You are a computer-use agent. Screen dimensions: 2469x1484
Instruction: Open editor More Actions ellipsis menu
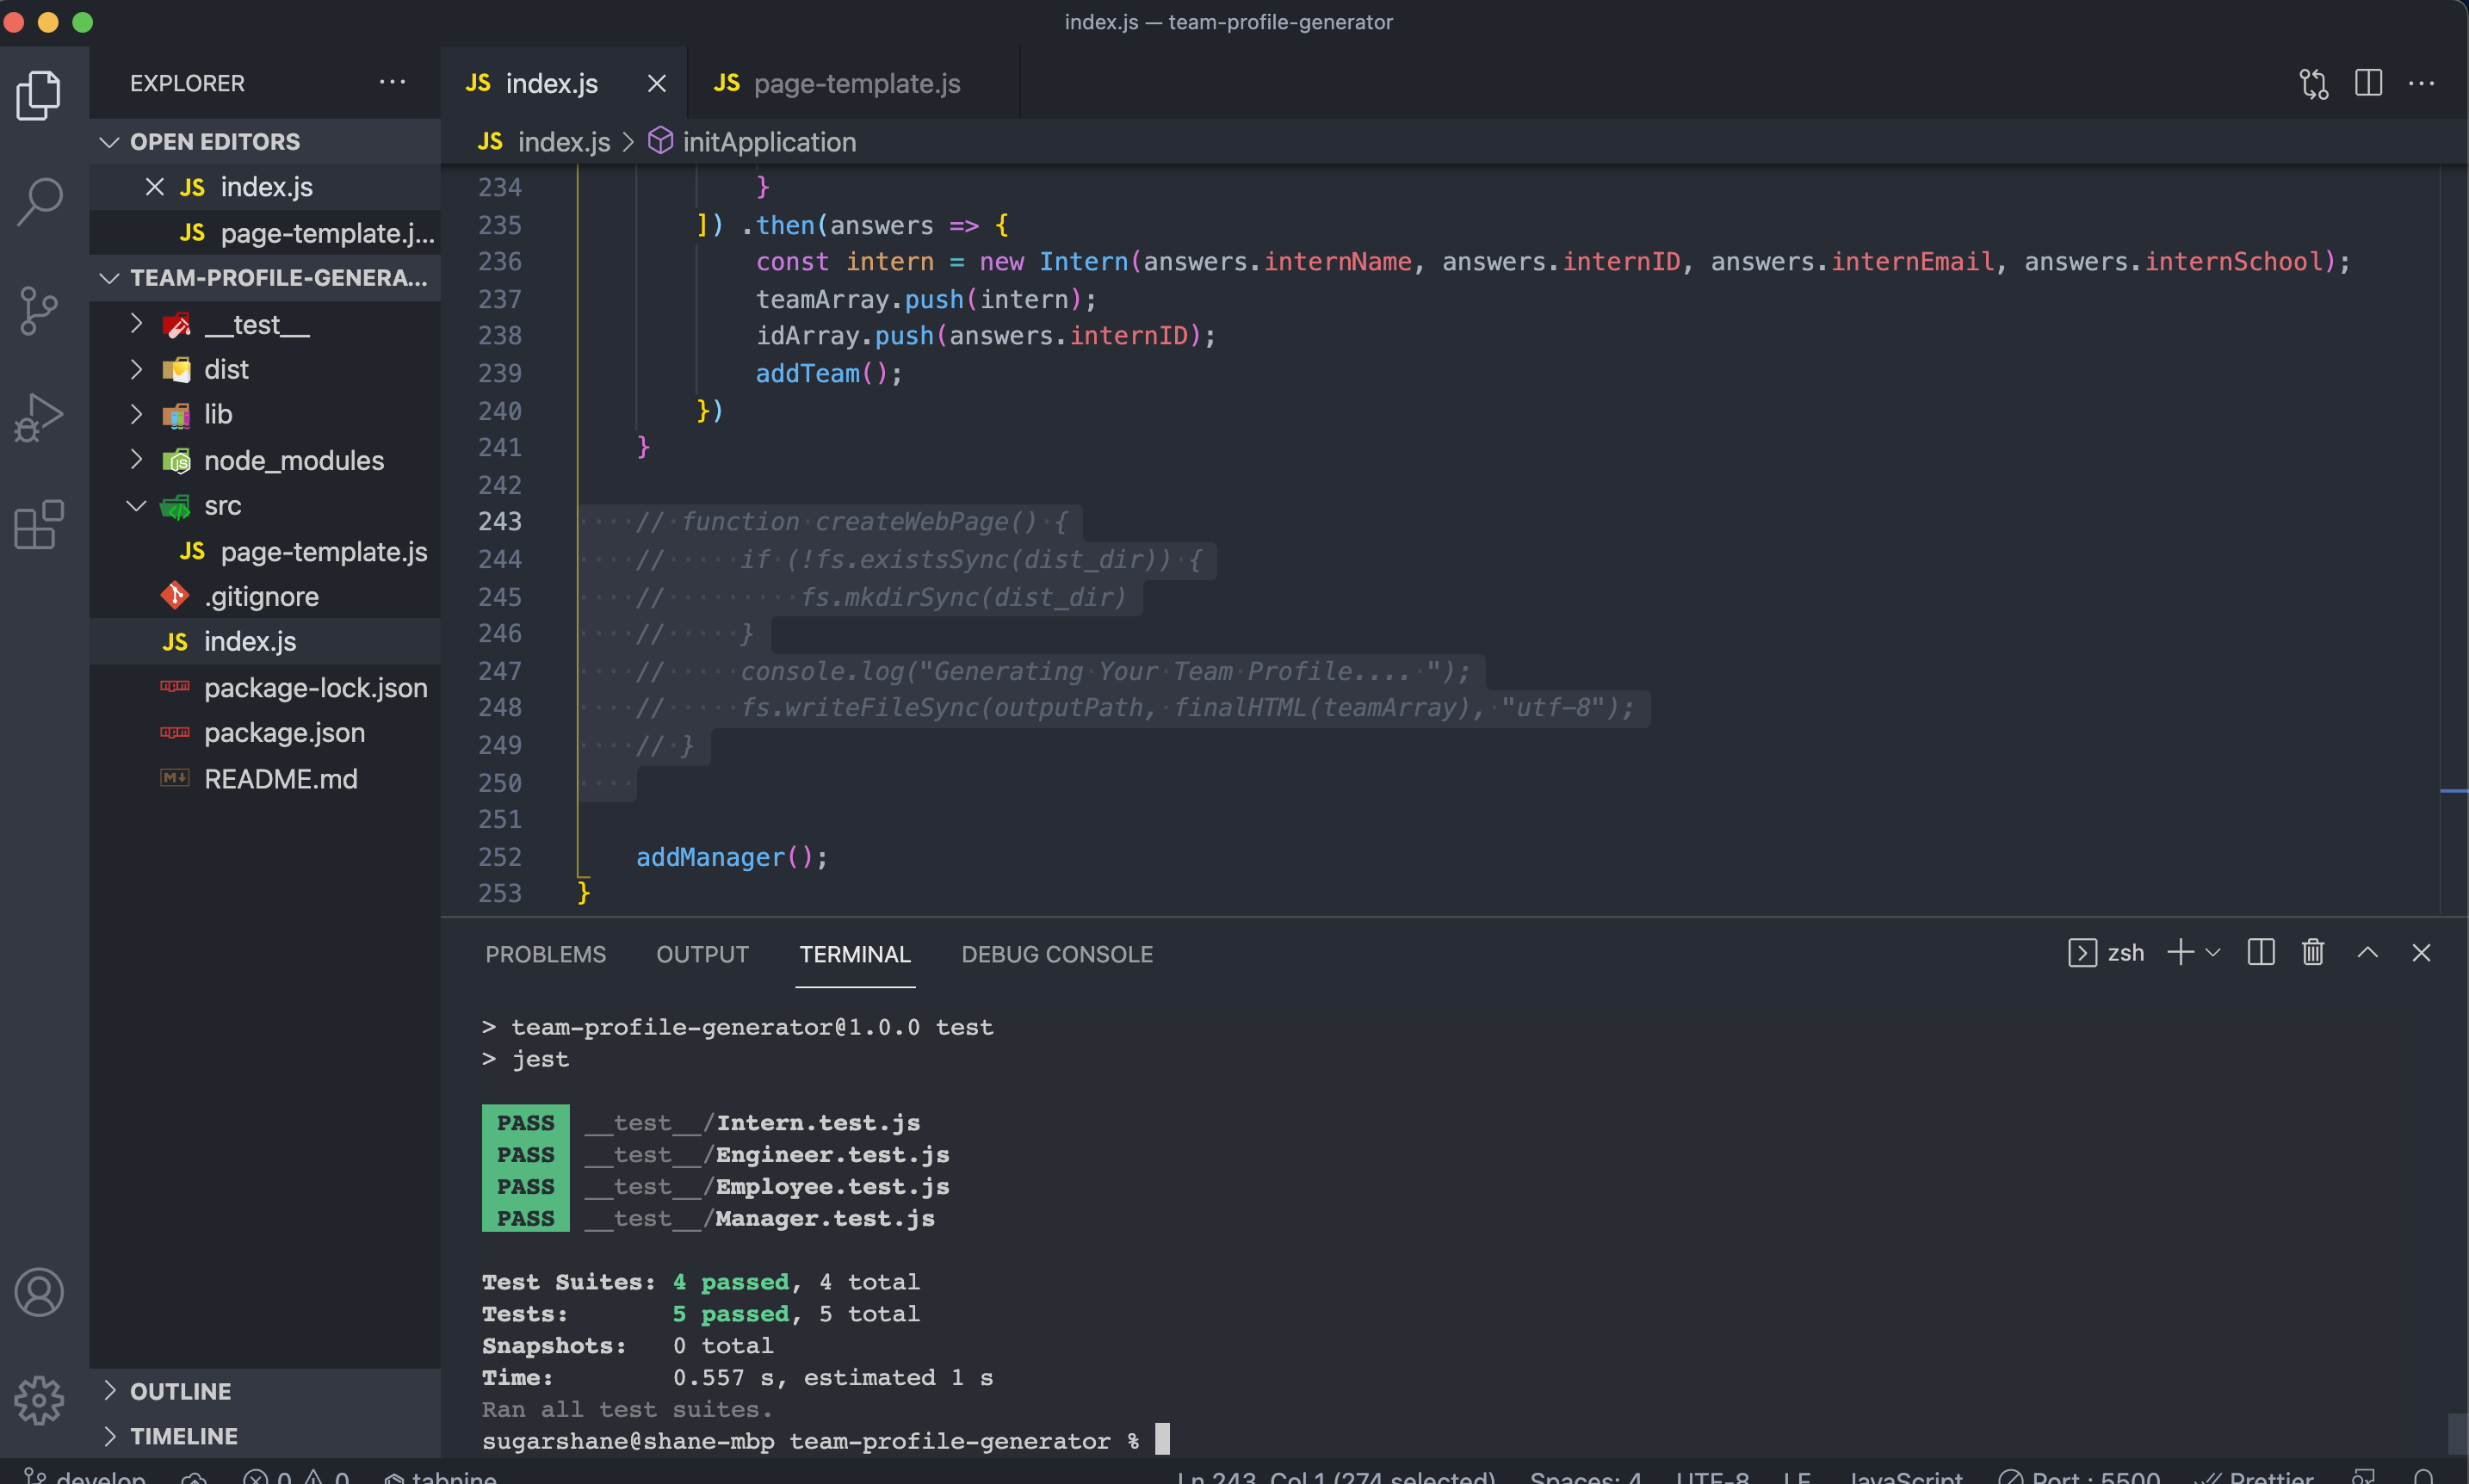coord(2421,83)
